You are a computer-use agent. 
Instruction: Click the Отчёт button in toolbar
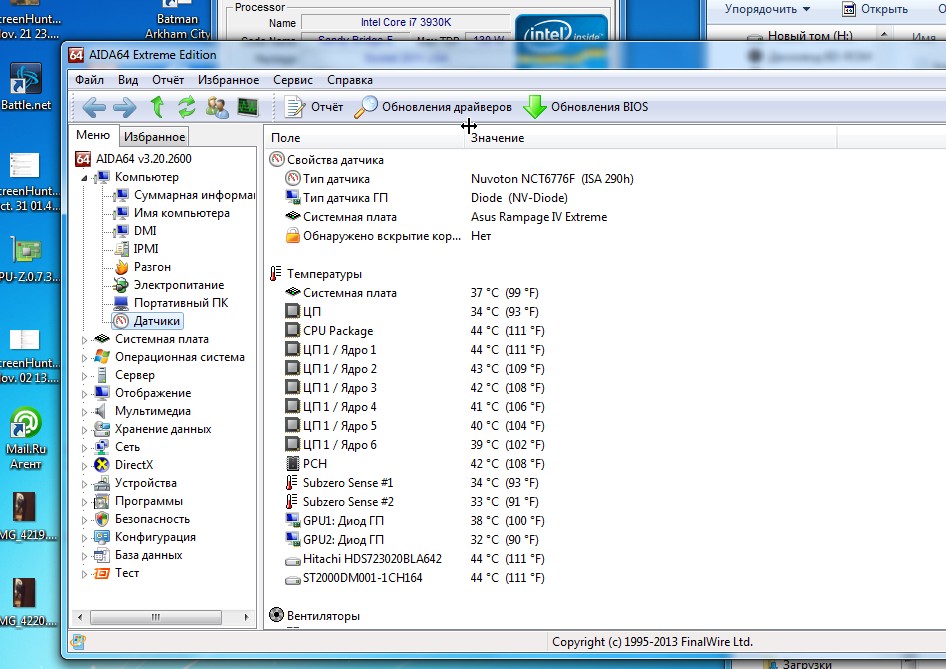pos(314,107)
